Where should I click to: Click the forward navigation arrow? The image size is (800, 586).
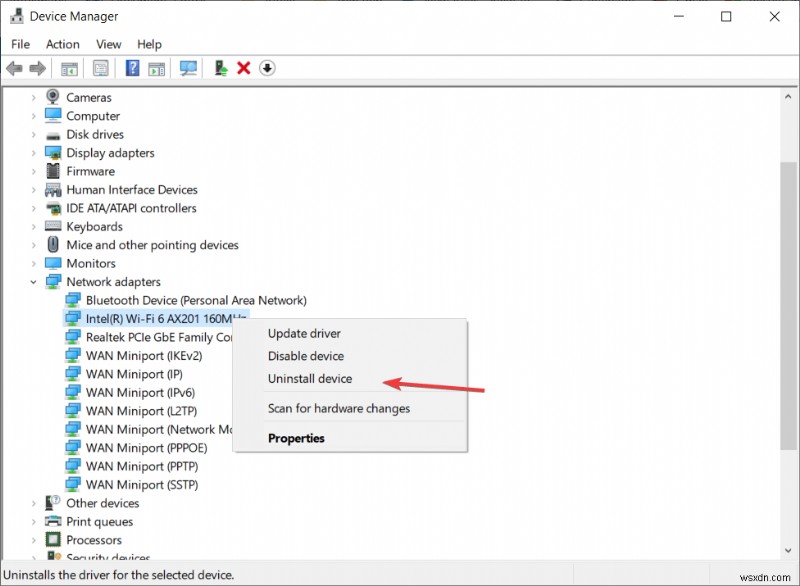(36, 68)
